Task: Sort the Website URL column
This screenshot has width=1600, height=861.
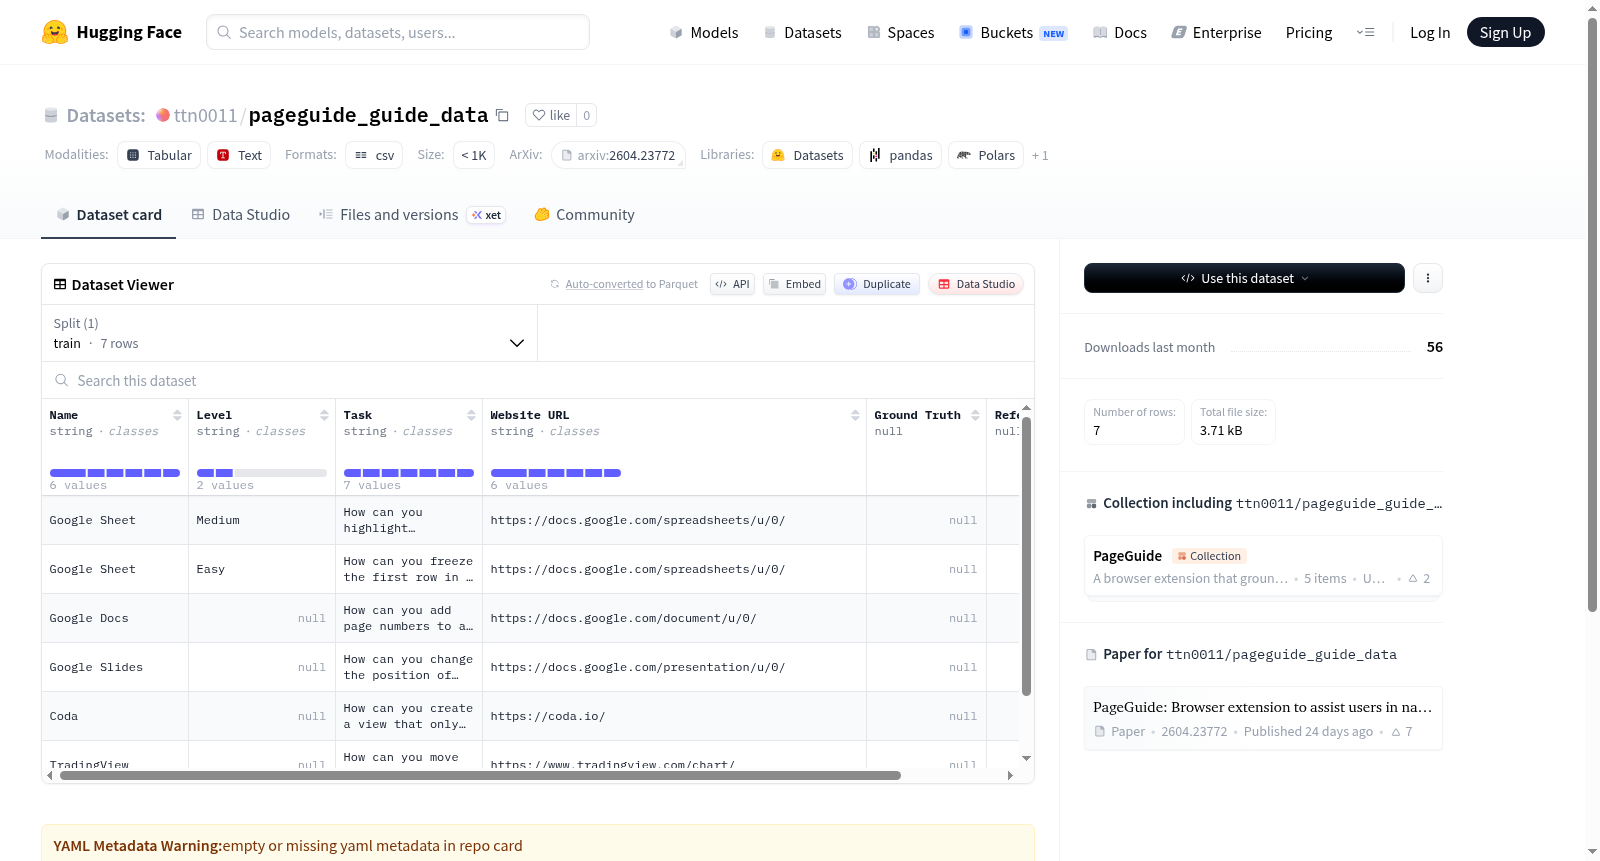Action: click(855, 415)
